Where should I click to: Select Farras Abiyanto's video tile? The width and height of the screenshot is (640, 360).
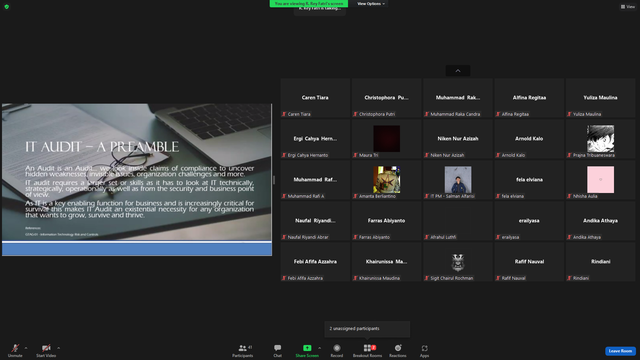coord(387,221)
